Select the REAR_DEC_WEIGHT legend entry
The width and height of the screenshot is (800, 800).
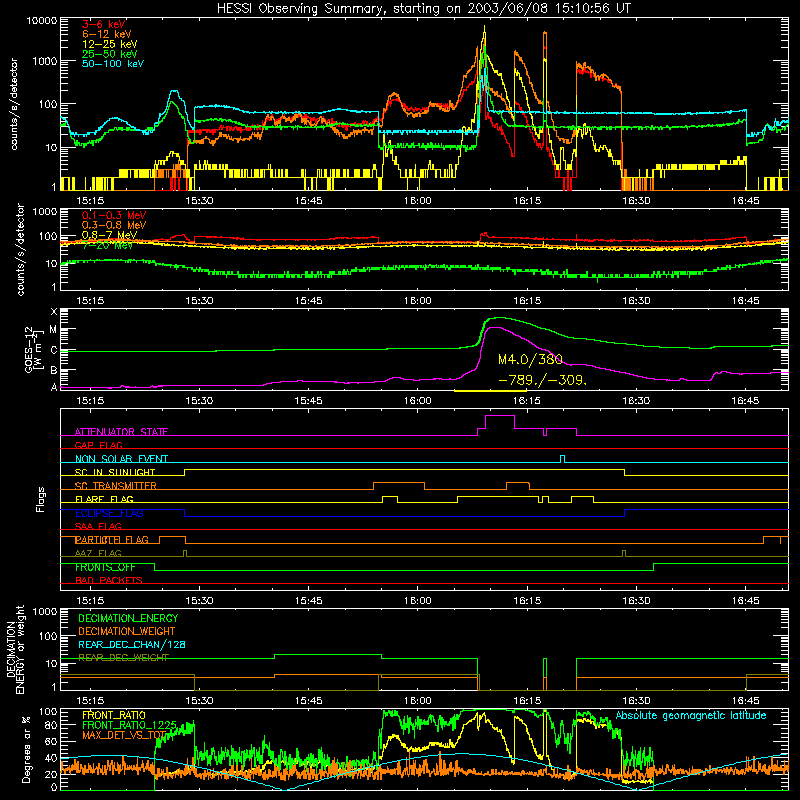[x=123, y=658]
